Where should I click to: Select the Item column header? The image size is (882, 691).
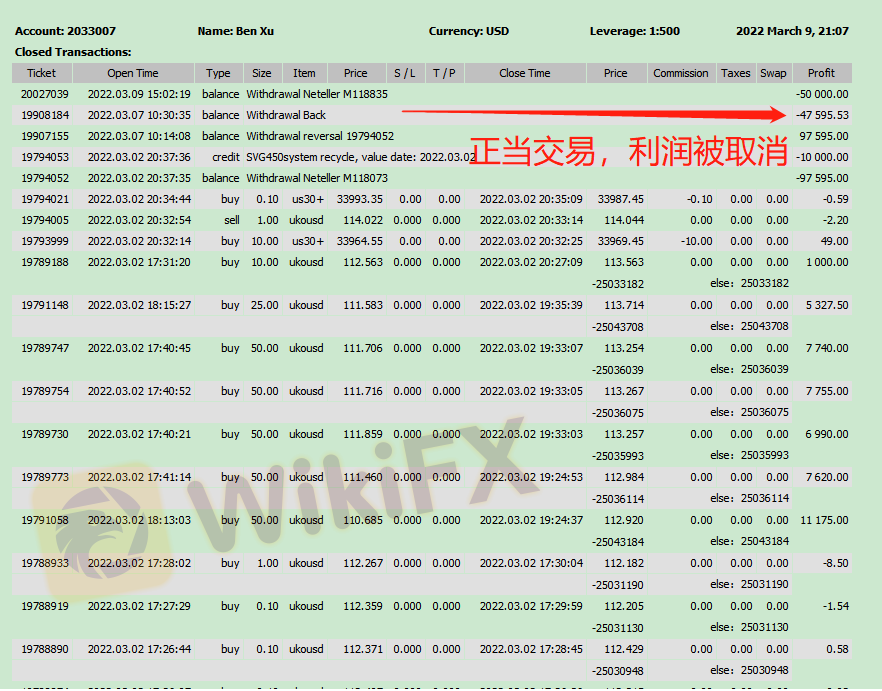(304, 73)
